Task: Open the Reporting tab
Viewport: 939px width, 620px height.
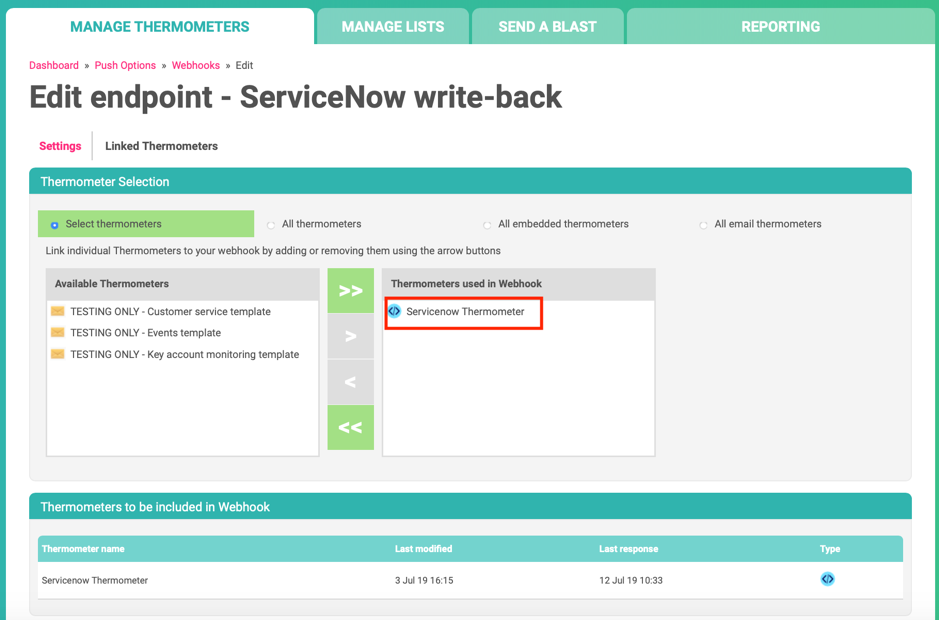Action: 780,26
